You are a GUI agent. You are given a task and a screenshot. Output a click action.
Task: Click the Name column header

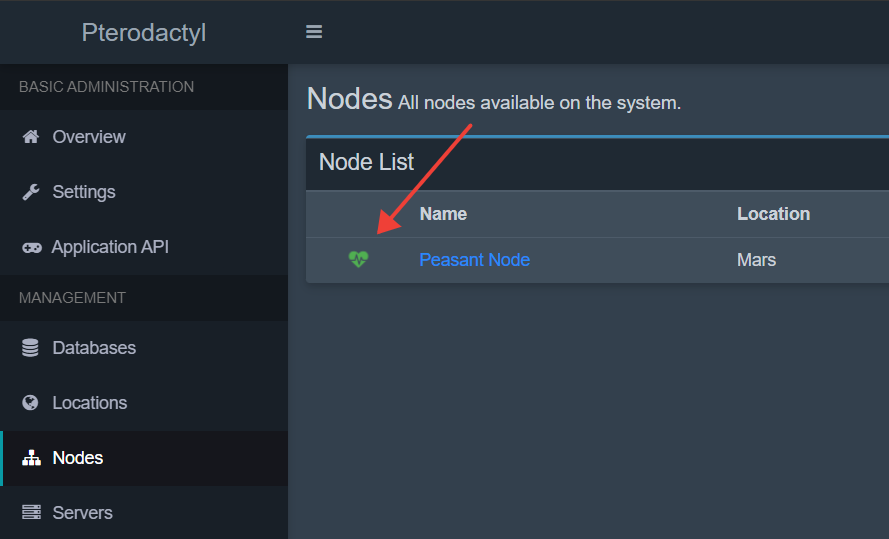[x=443, y=214]
